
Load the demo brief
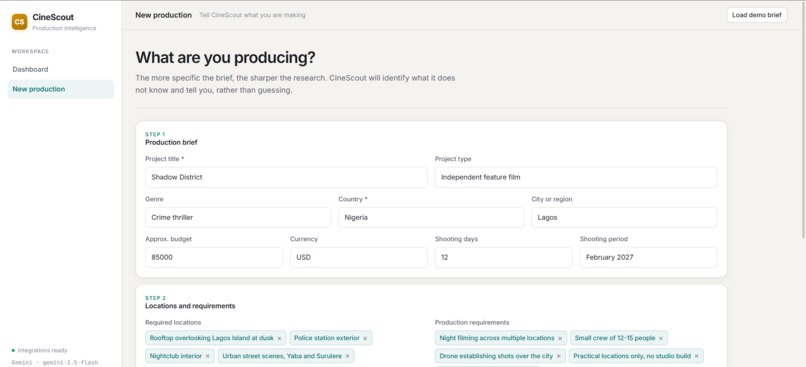(x=757, y=15)
